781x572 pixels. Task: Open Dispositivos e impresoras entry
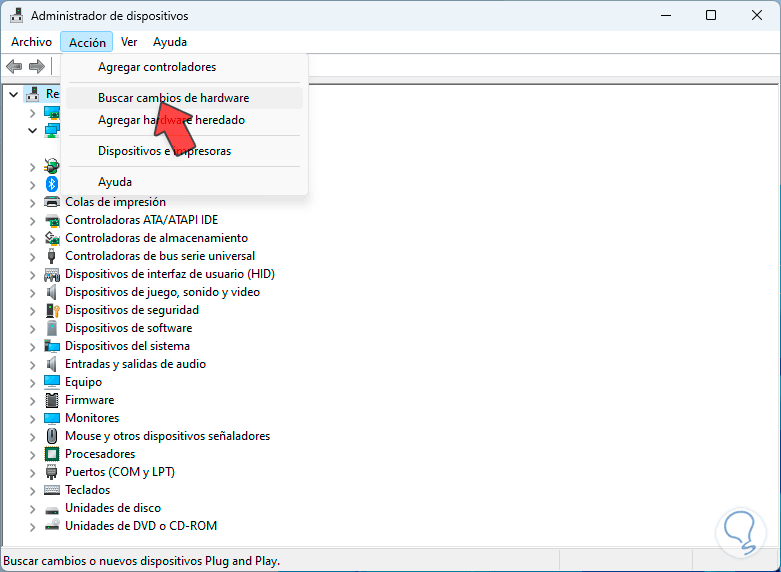(x=184, y=151)
